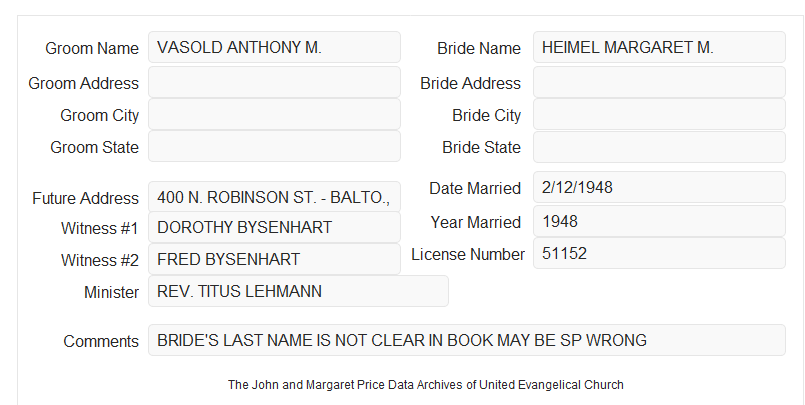Image resolution: width=805 pixels, height=405 pixels.
Task: Click the Bride State input box
Action: 659,147
